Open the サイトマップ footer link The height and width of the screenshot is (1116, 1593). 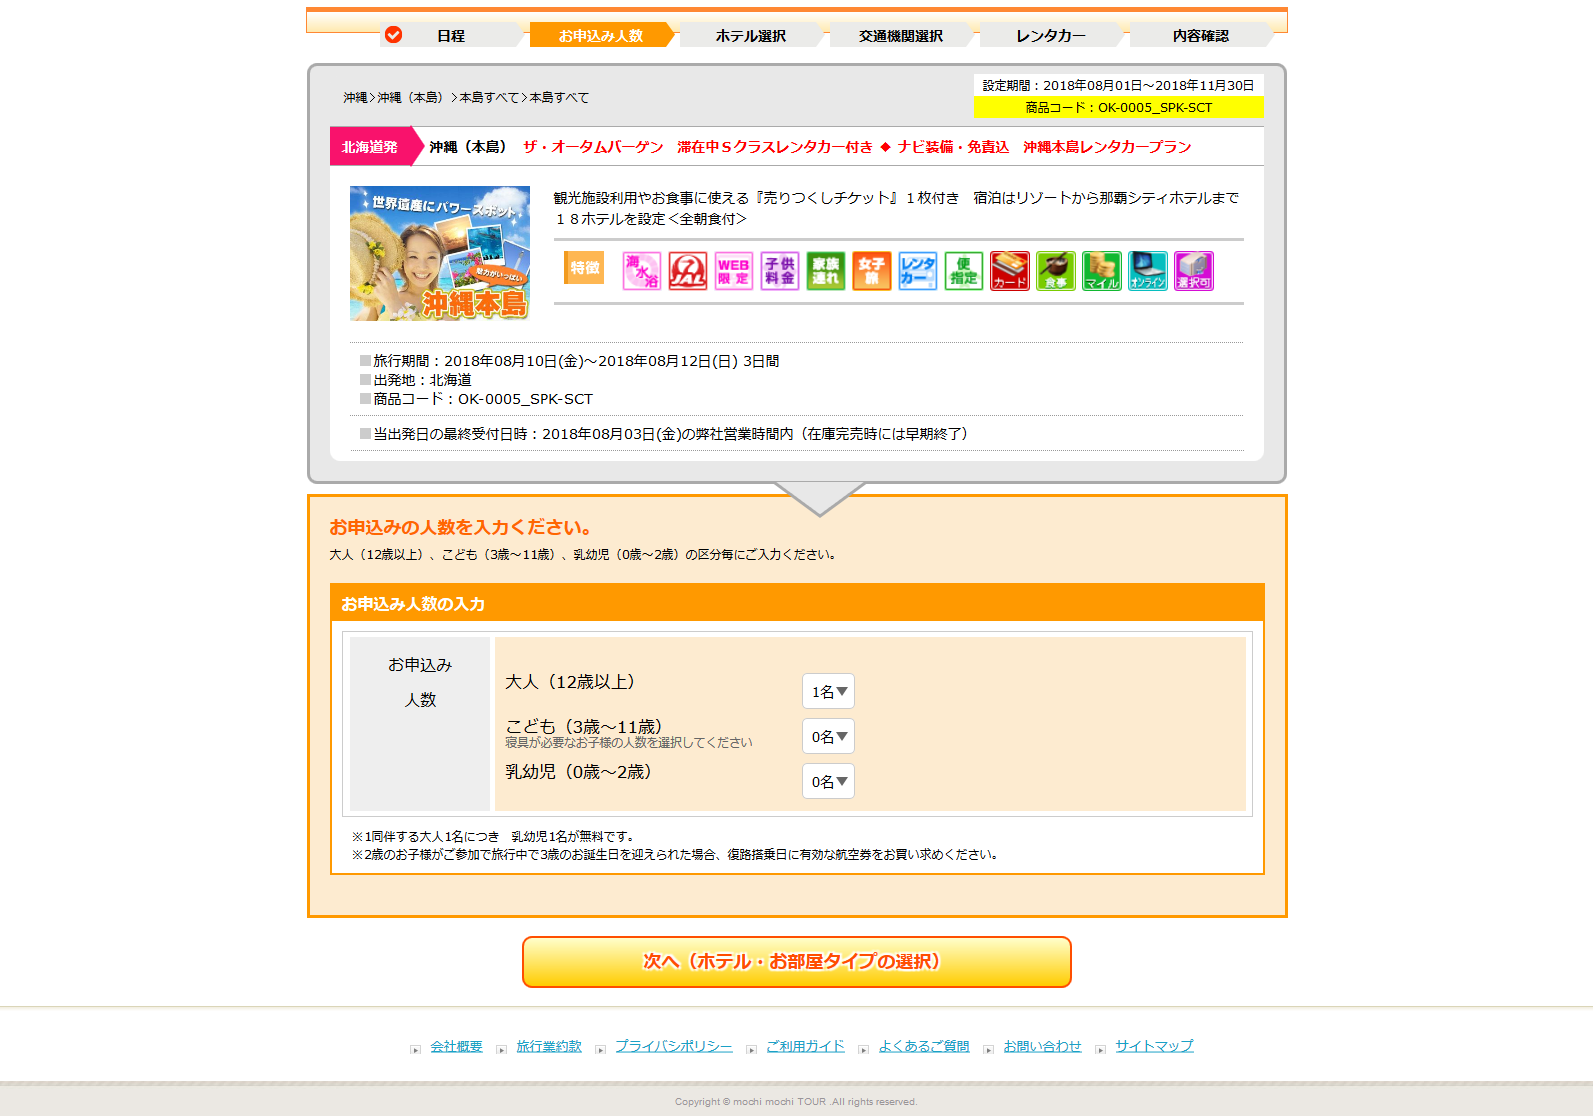coord(1155,1046)
